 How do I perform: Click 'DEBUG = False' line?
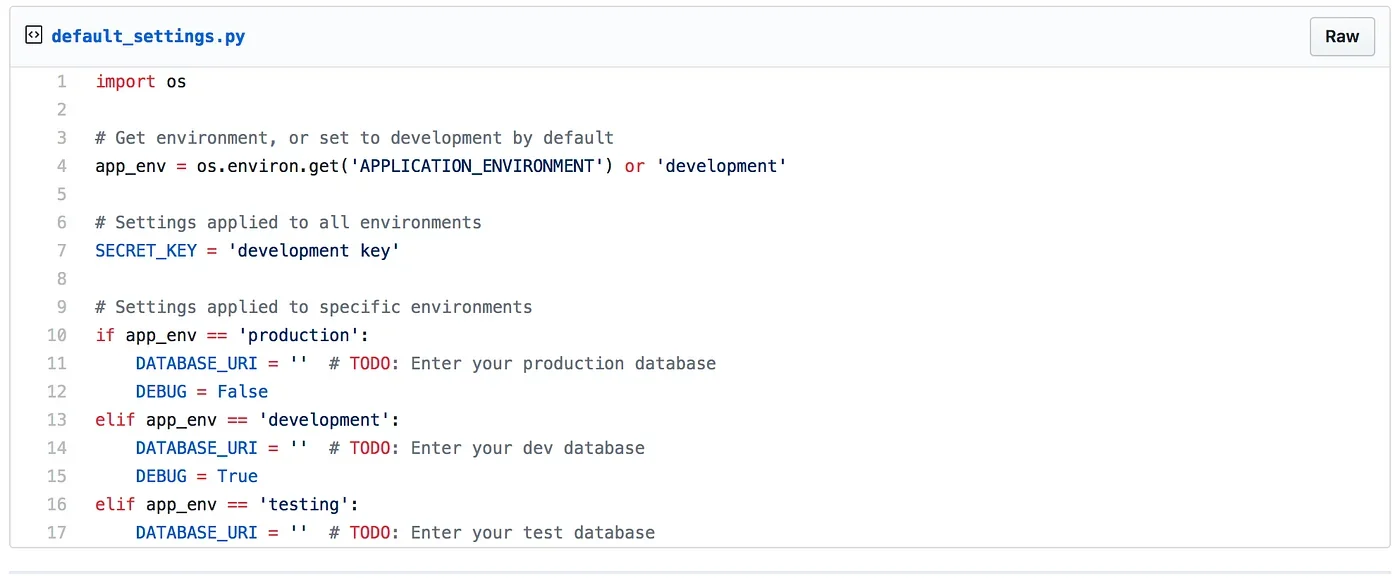(202, 391)
